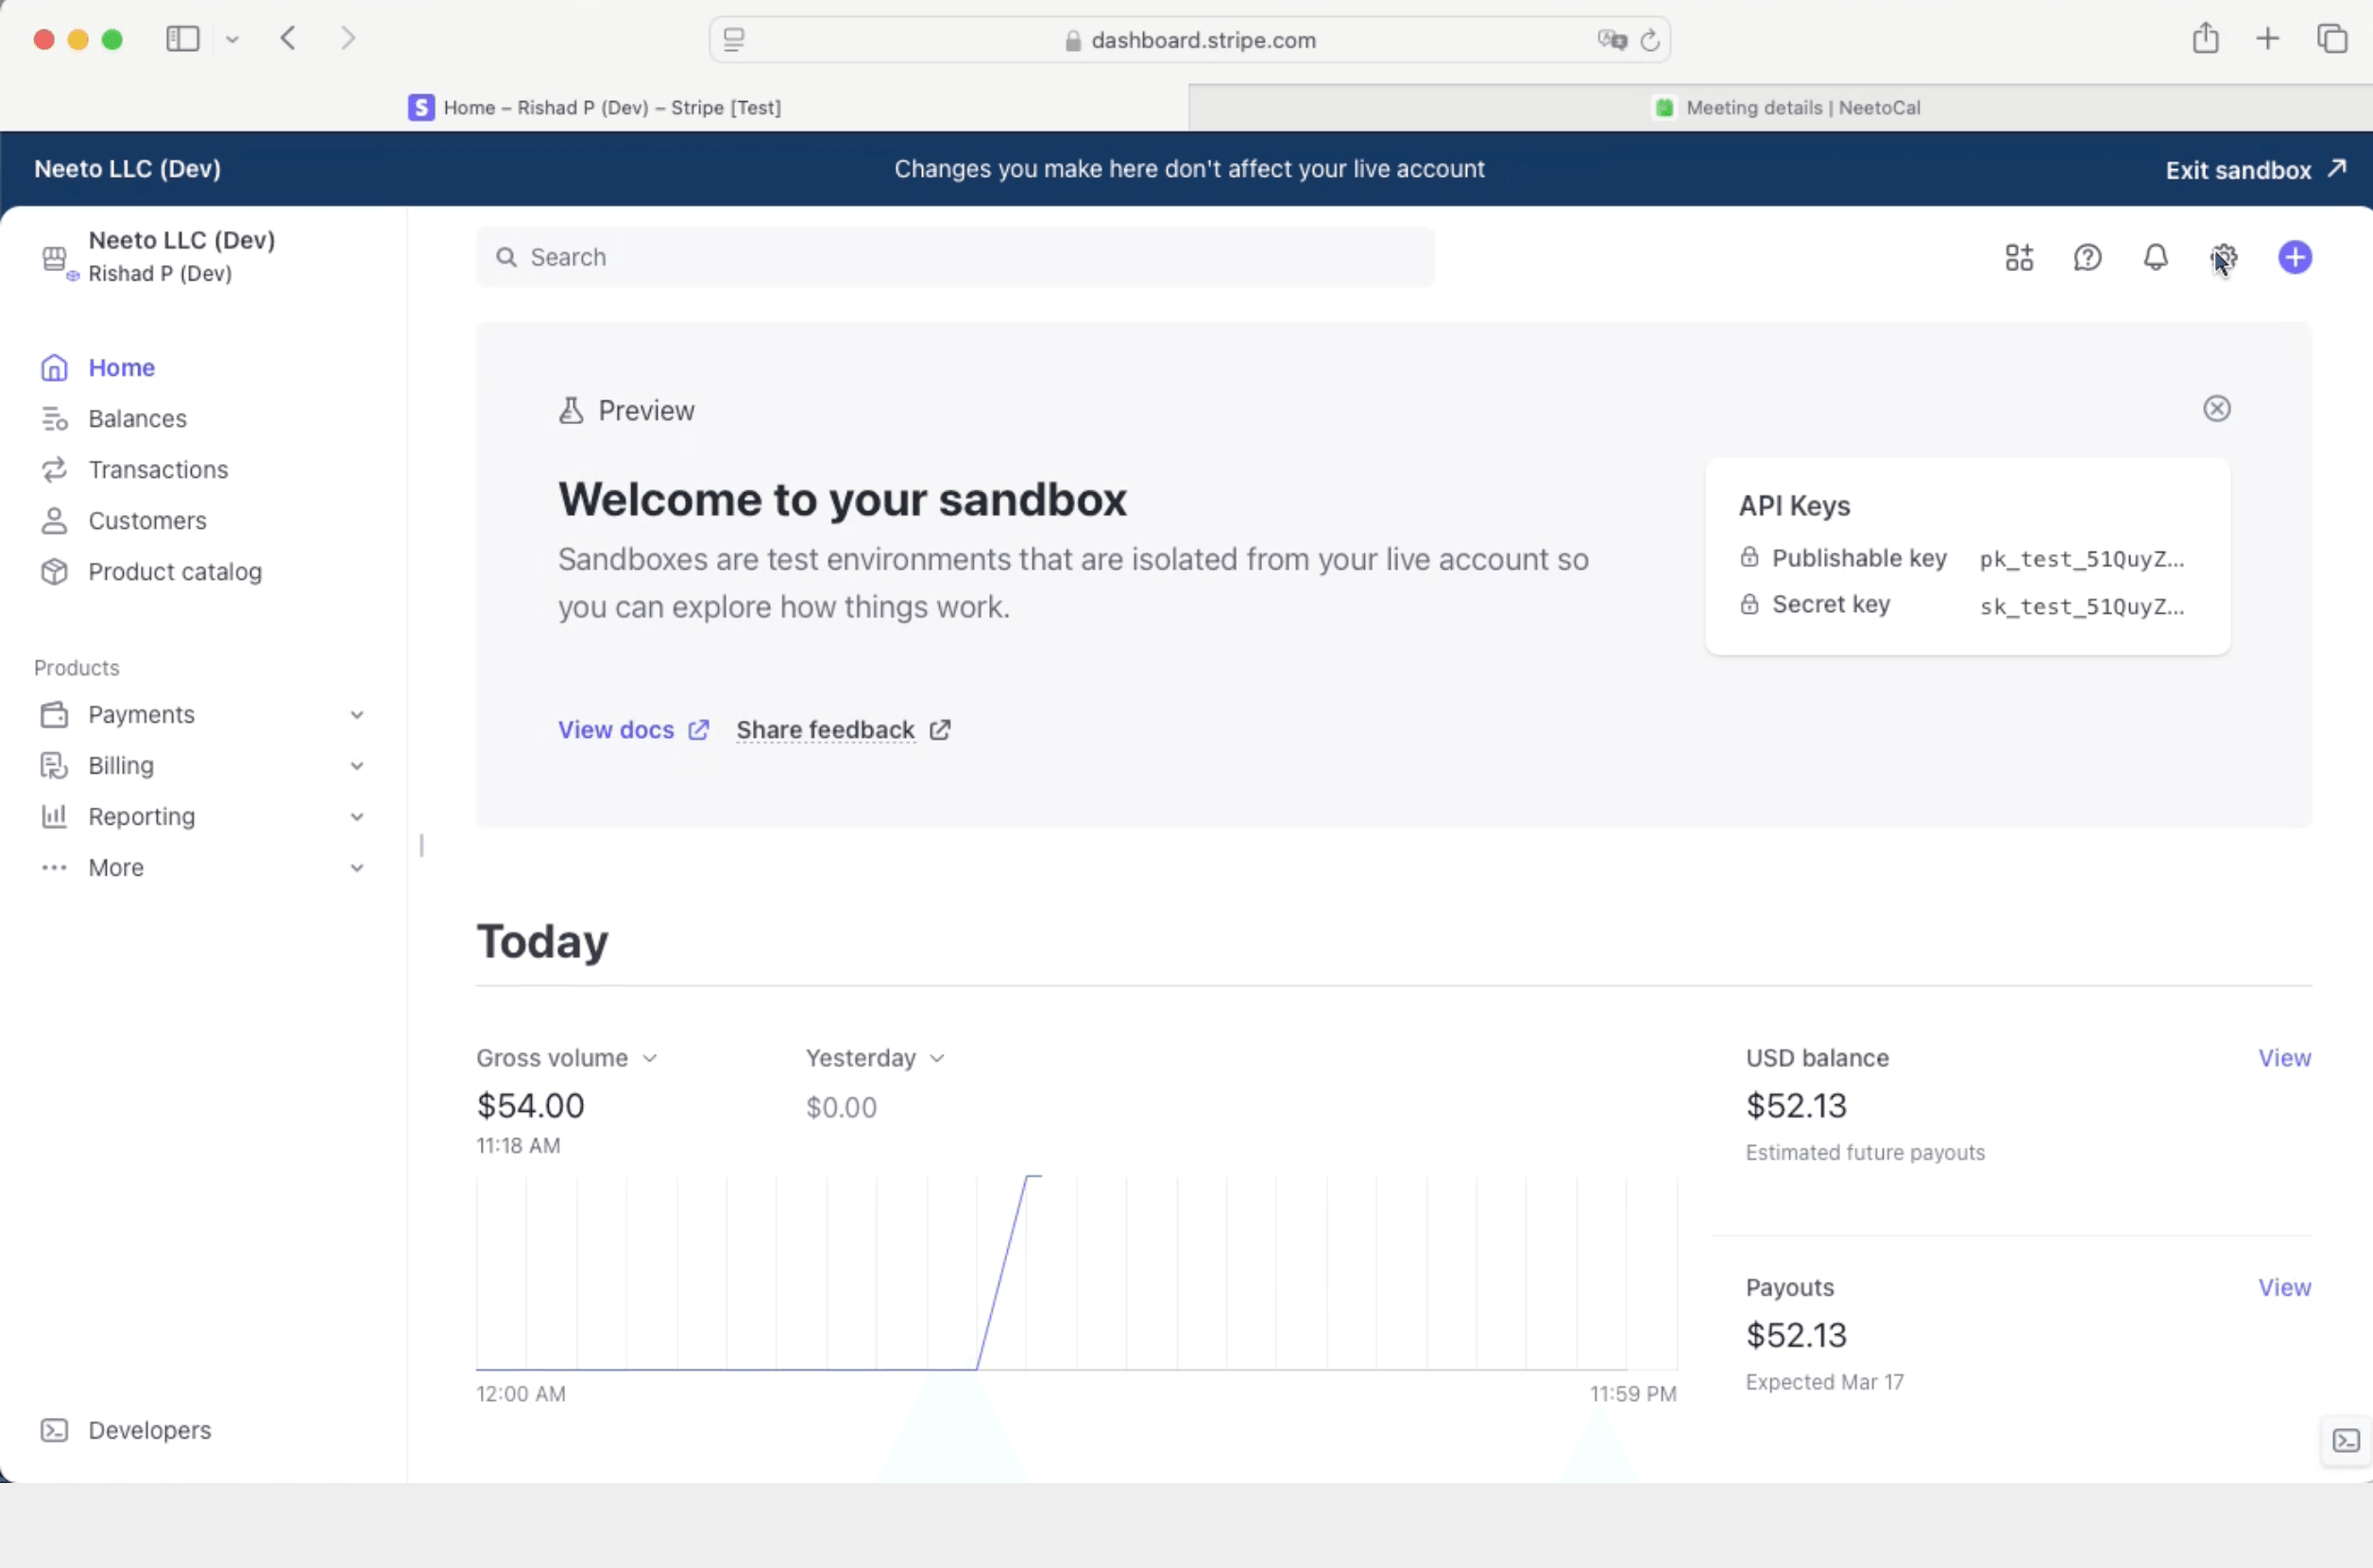Click the $0.00 yesterday amount

[841, 1107]
